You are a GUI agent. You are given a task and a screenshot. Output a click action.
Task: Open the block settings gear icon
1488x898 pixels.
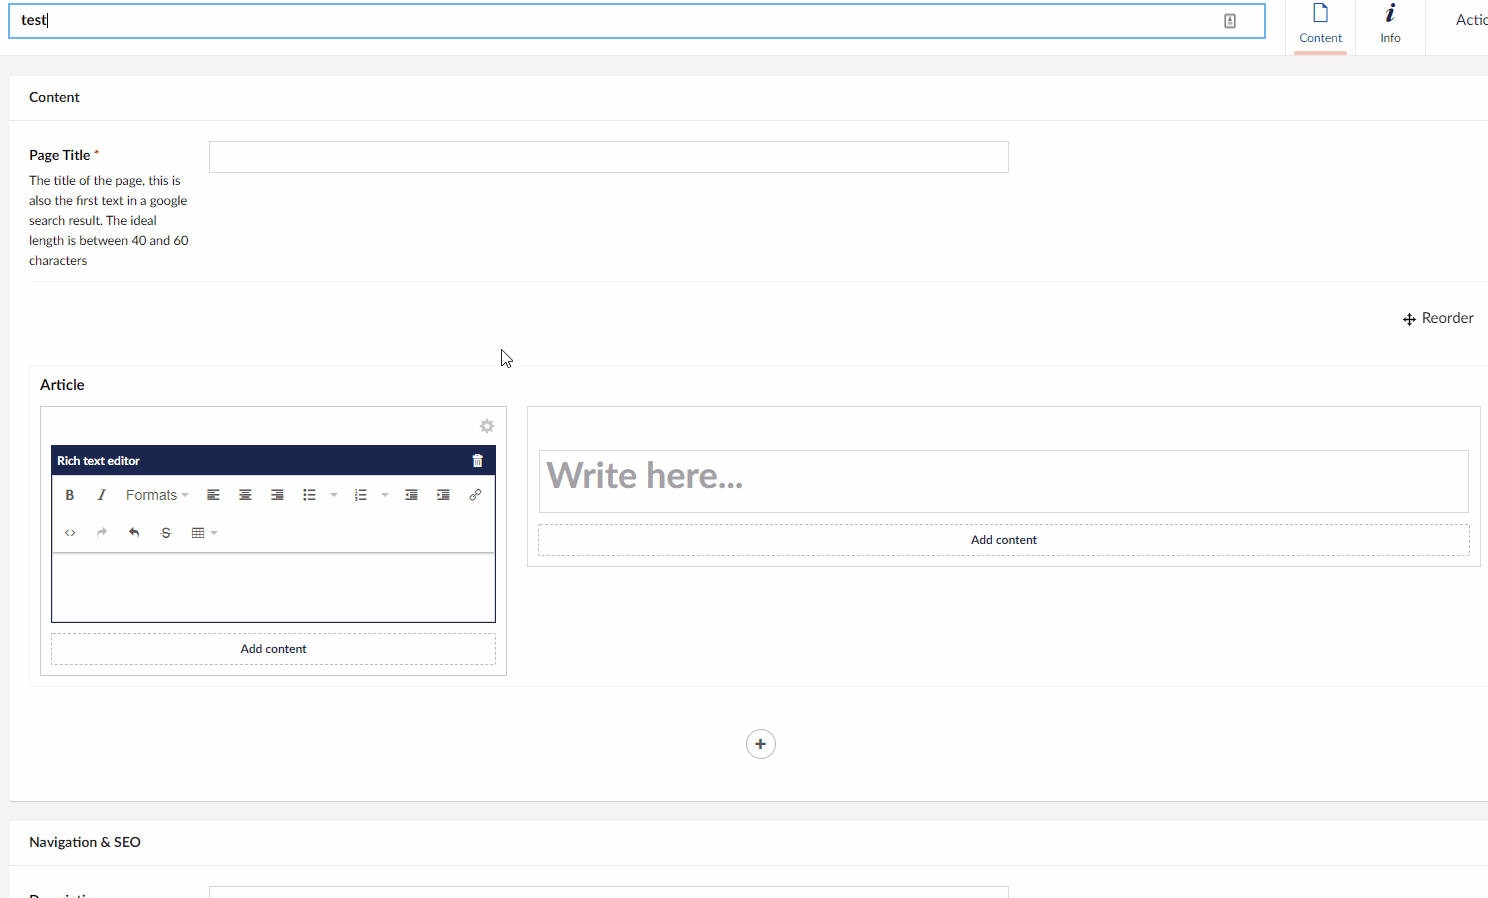[487, 425]
